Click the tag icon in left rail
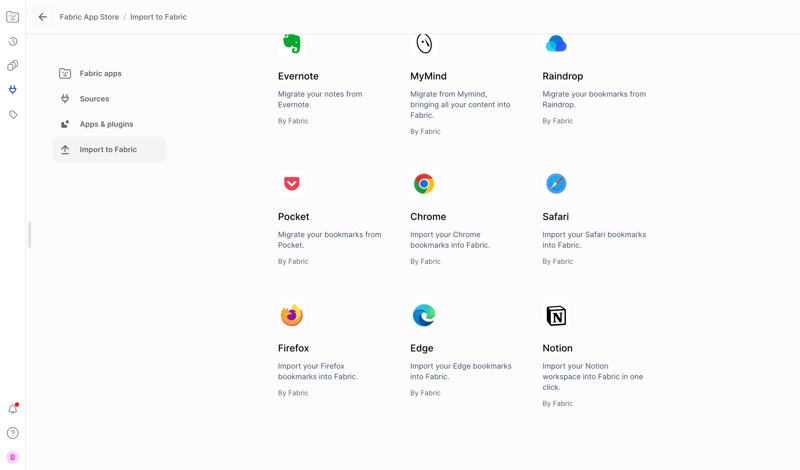The width and height of the screenshot is (800, 470). point(13,115)
